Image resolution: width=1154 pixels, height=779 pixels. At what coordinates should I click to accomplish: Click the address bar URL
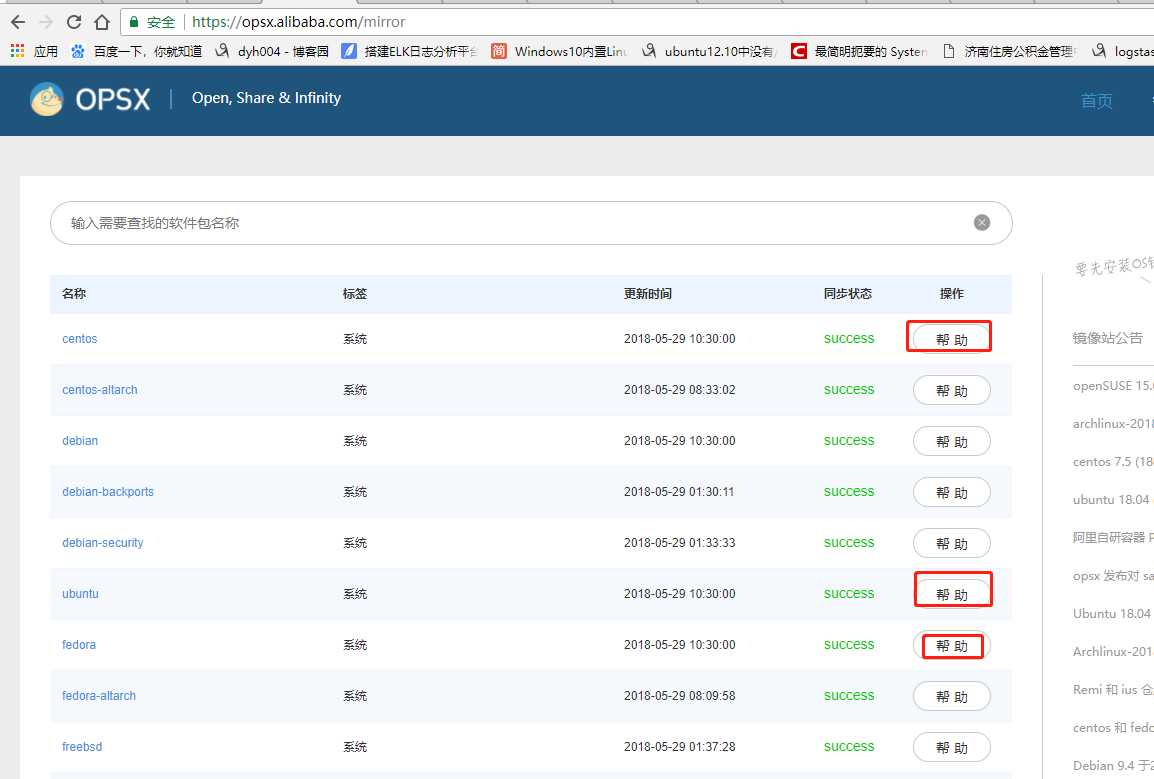pos(298,22)
